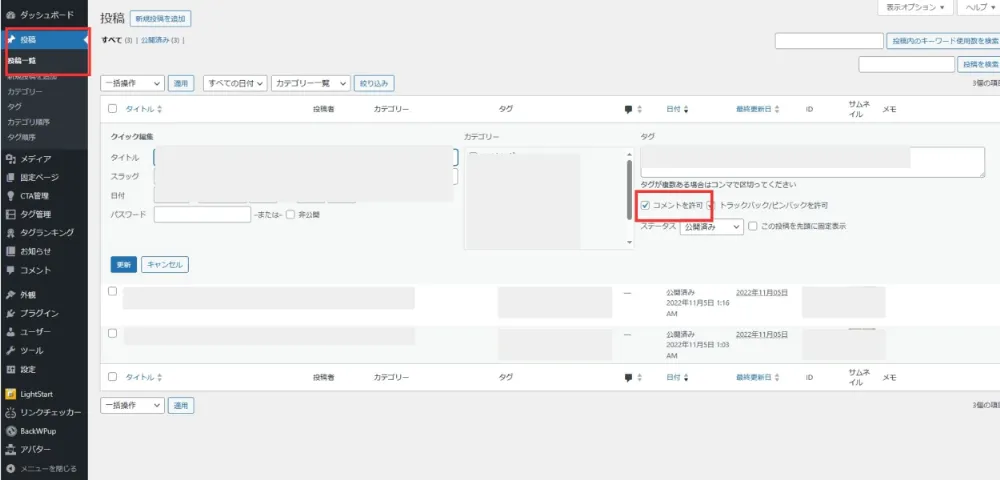Select the タグ submenu item in the sidebar
Viewport: 1000px width, 480px height.
tap(14, 107)
